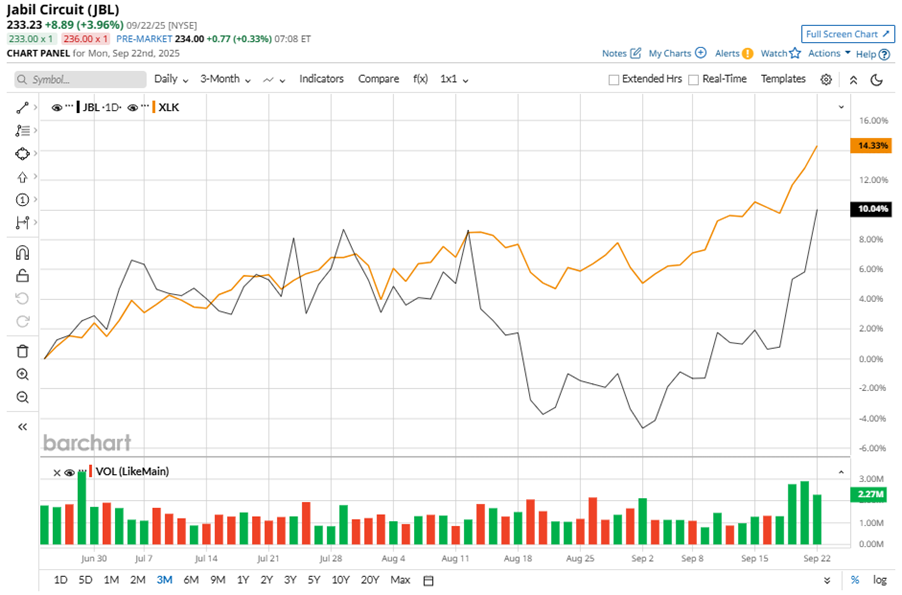Open the f(x) expressions menu
This screenshot has width=902, height=595.
point(420,79)
